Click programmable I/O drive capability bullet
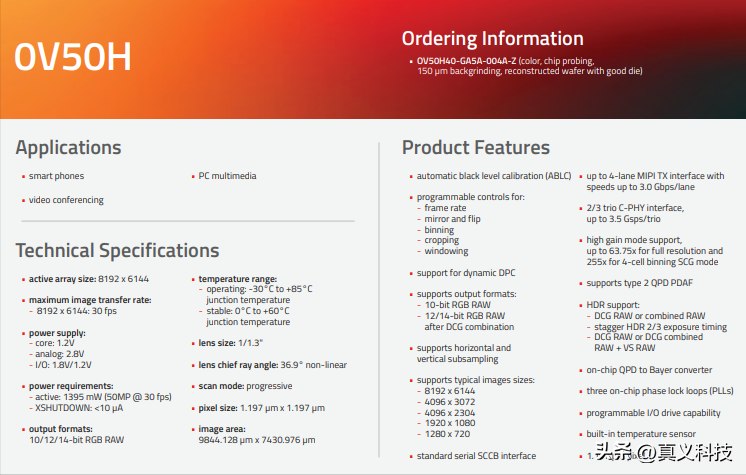The image size is (746, 475). [x=653, y=413]
